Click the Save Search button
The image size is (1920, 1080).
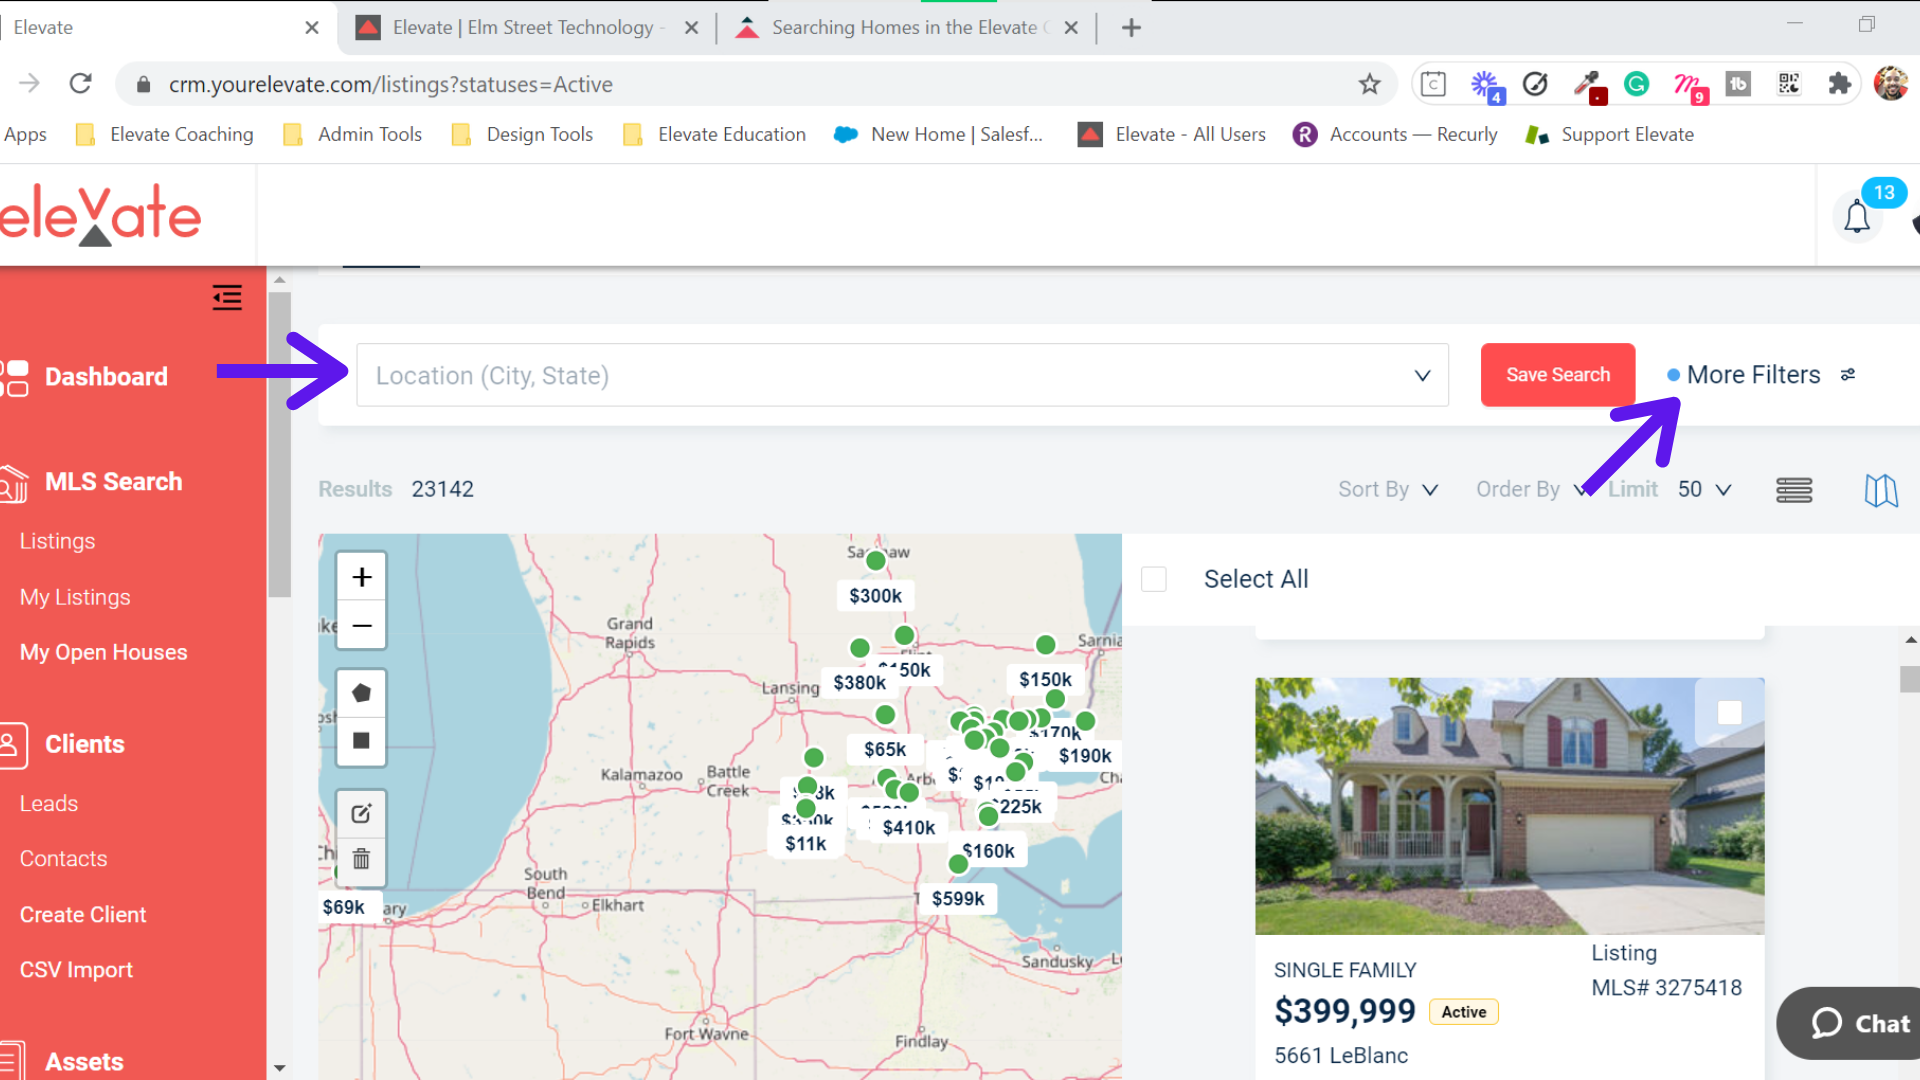[1558, 375]
